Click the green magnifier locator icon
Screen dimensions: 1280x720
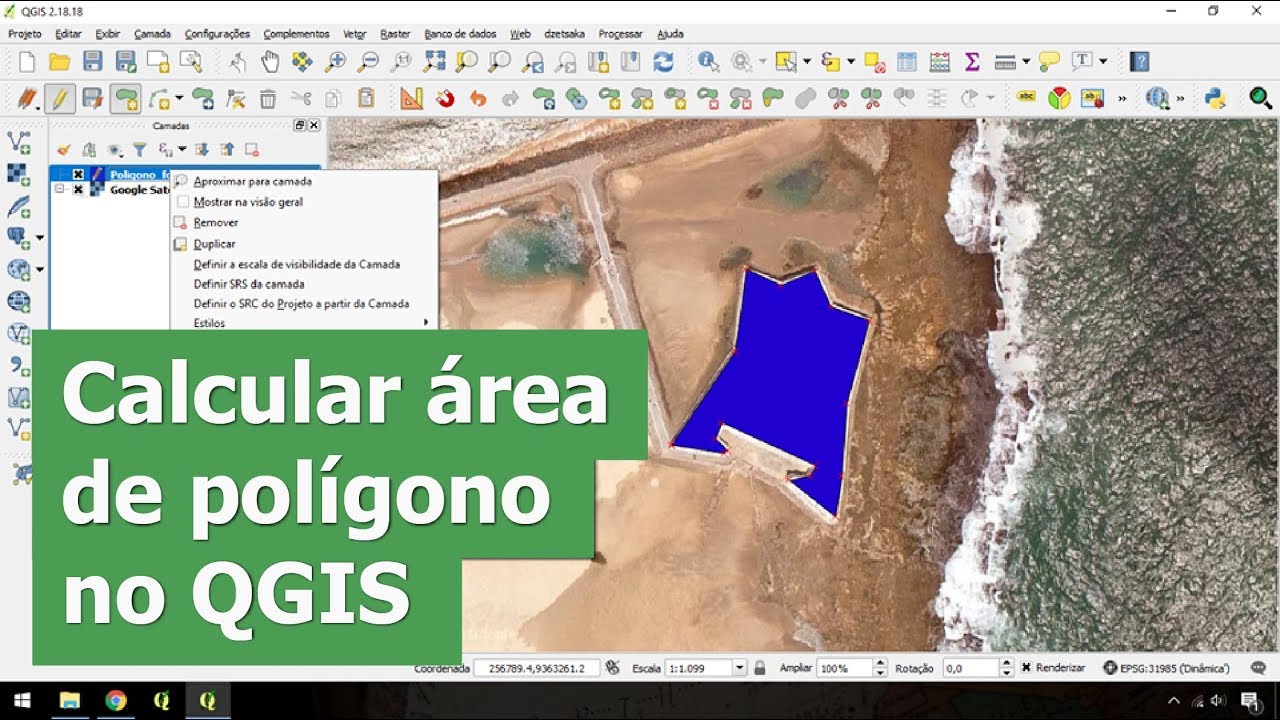1260,98
